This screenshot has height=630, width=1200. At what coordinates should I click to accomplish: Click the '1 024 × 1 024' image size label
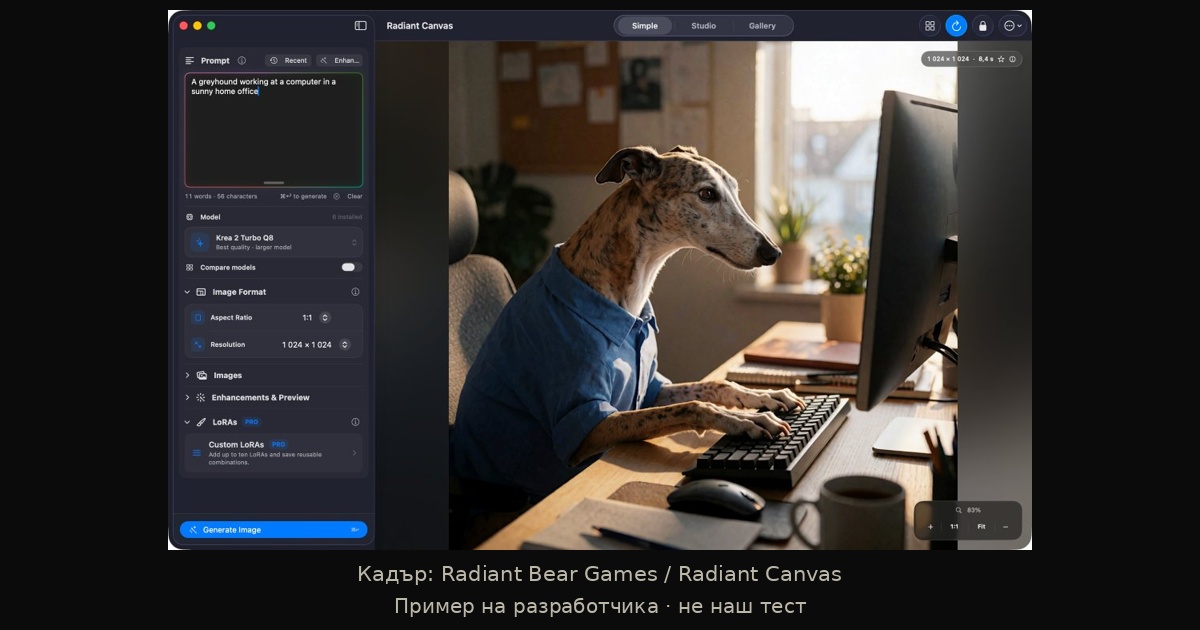pos(948,59)
